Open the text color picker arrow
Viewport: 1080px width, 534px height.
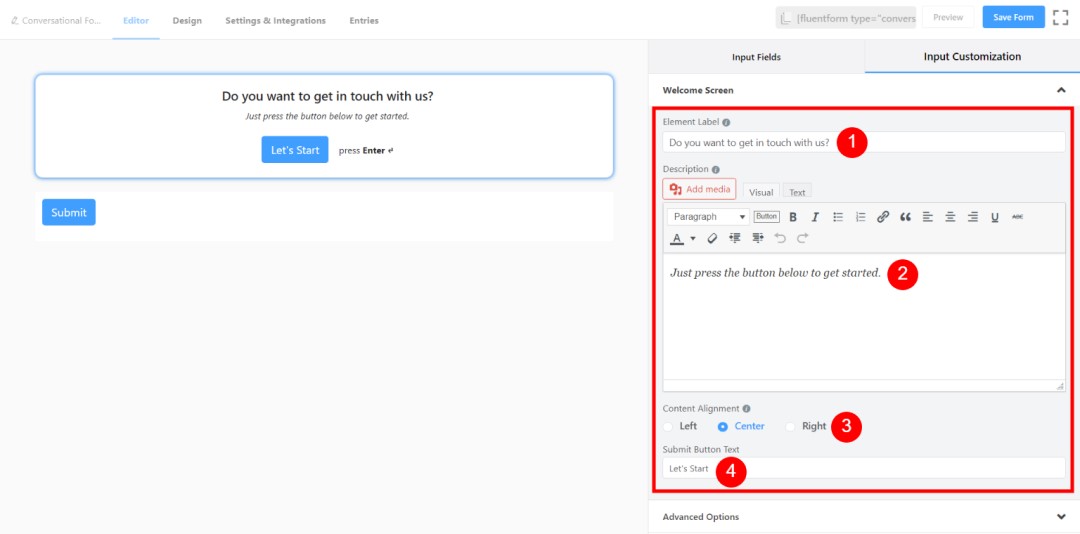pyautogui.click(x=693, y=238)
